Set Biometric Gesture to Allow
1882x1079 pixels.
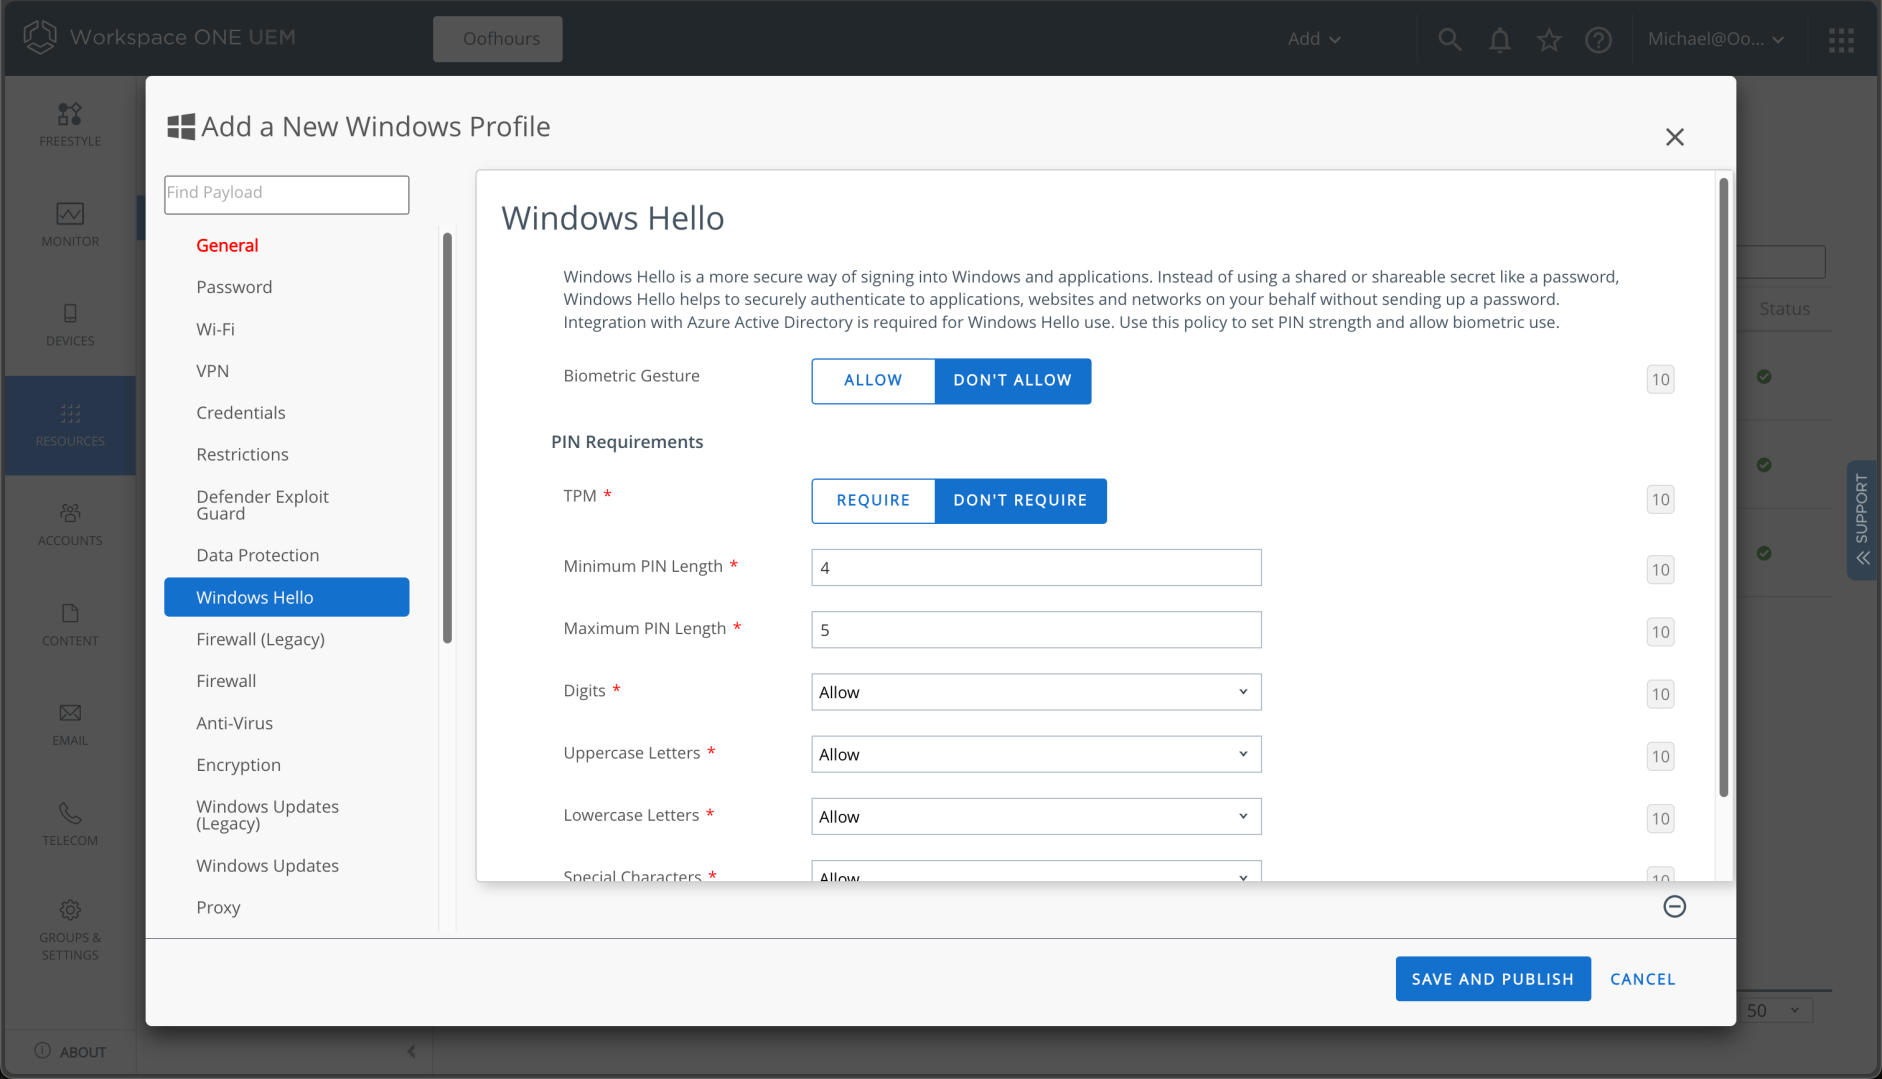(x=872, y=380)
